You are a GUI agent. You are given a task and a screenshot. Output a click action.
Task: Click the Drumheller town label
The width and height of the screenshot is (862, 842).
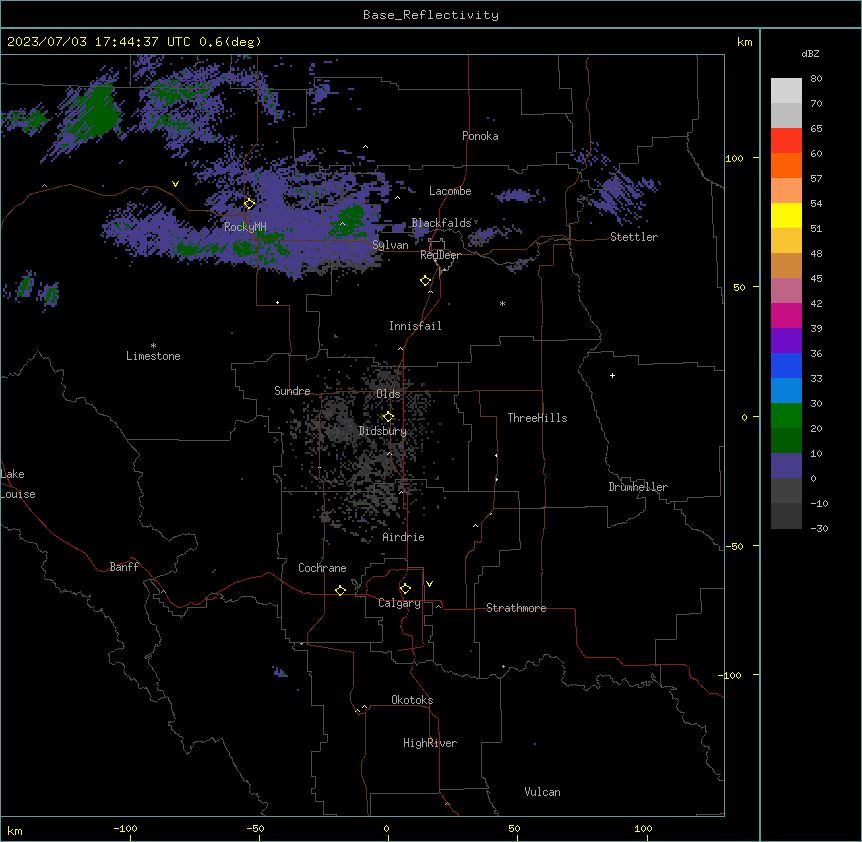click(638, 487)
